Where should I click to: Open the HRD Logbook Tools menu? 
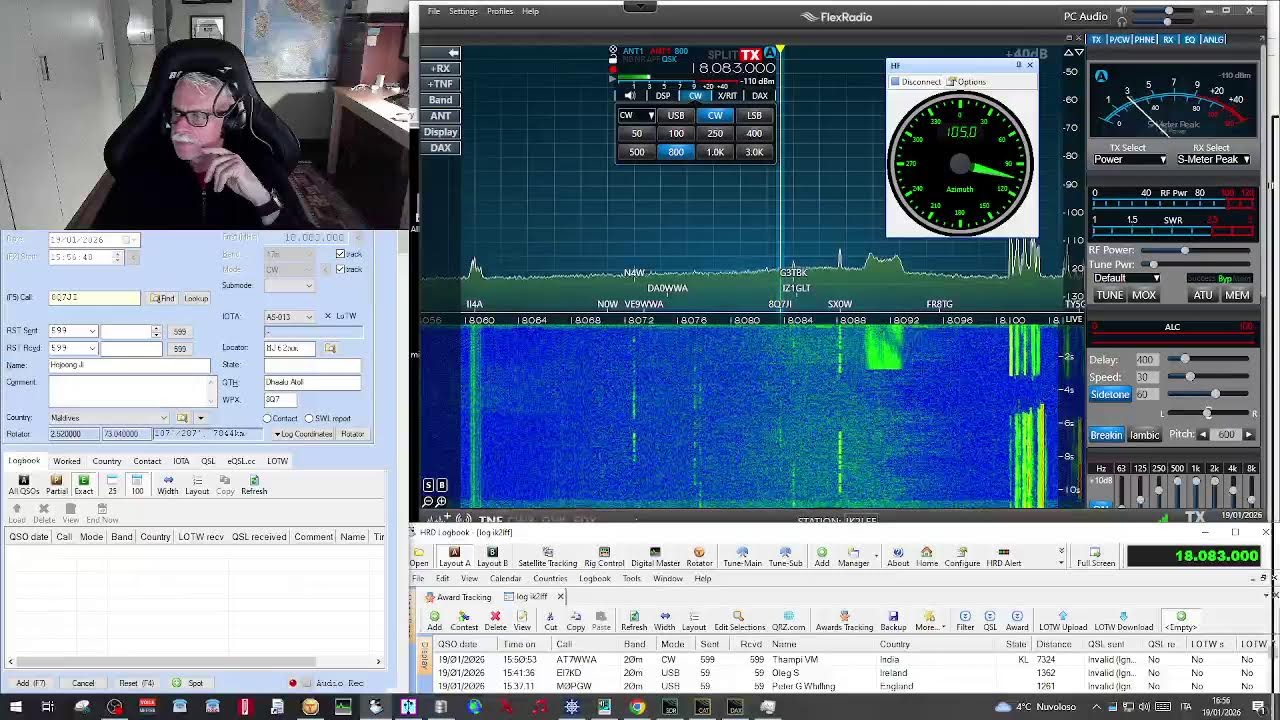(632, 578)
